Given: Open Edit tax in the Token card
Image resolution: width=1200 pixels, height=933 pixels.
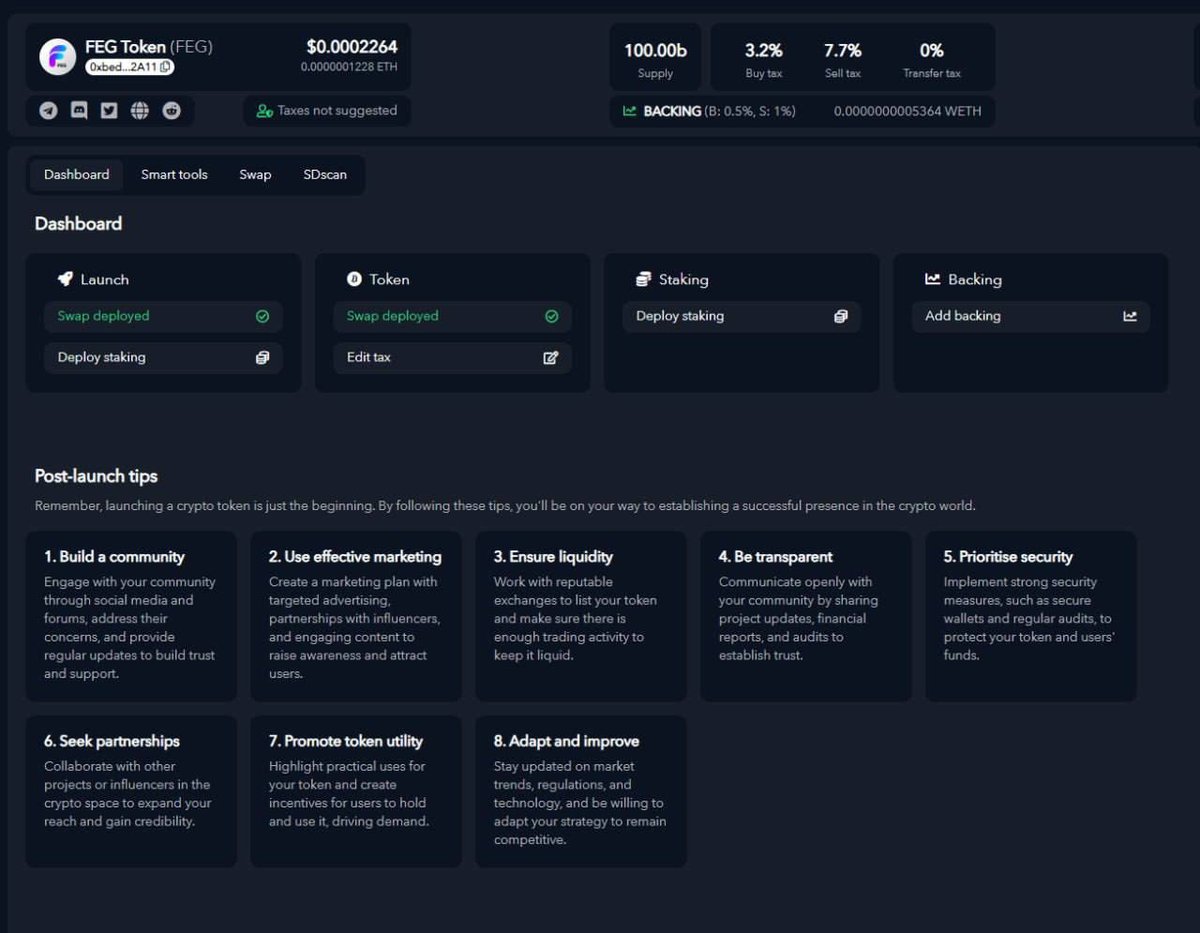Looking at the screenshot, I should [452, 357].
